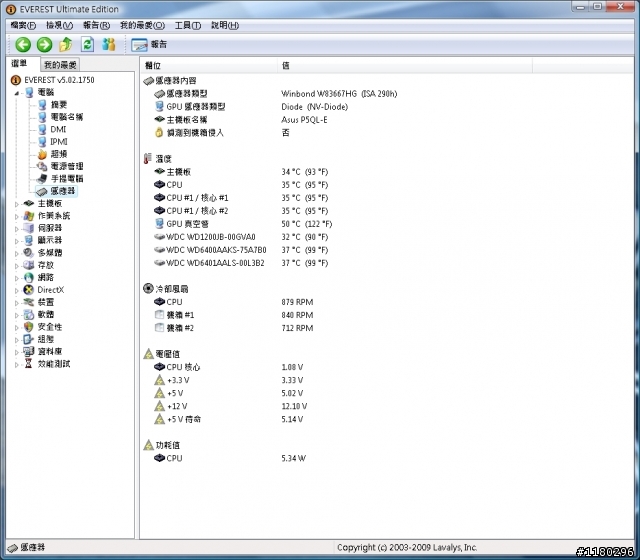The height and width of the screenshot is (560, 640).
Task: Click the warning icon beside 功耗值
Action: pyautogui.click(x=148, y=445)
